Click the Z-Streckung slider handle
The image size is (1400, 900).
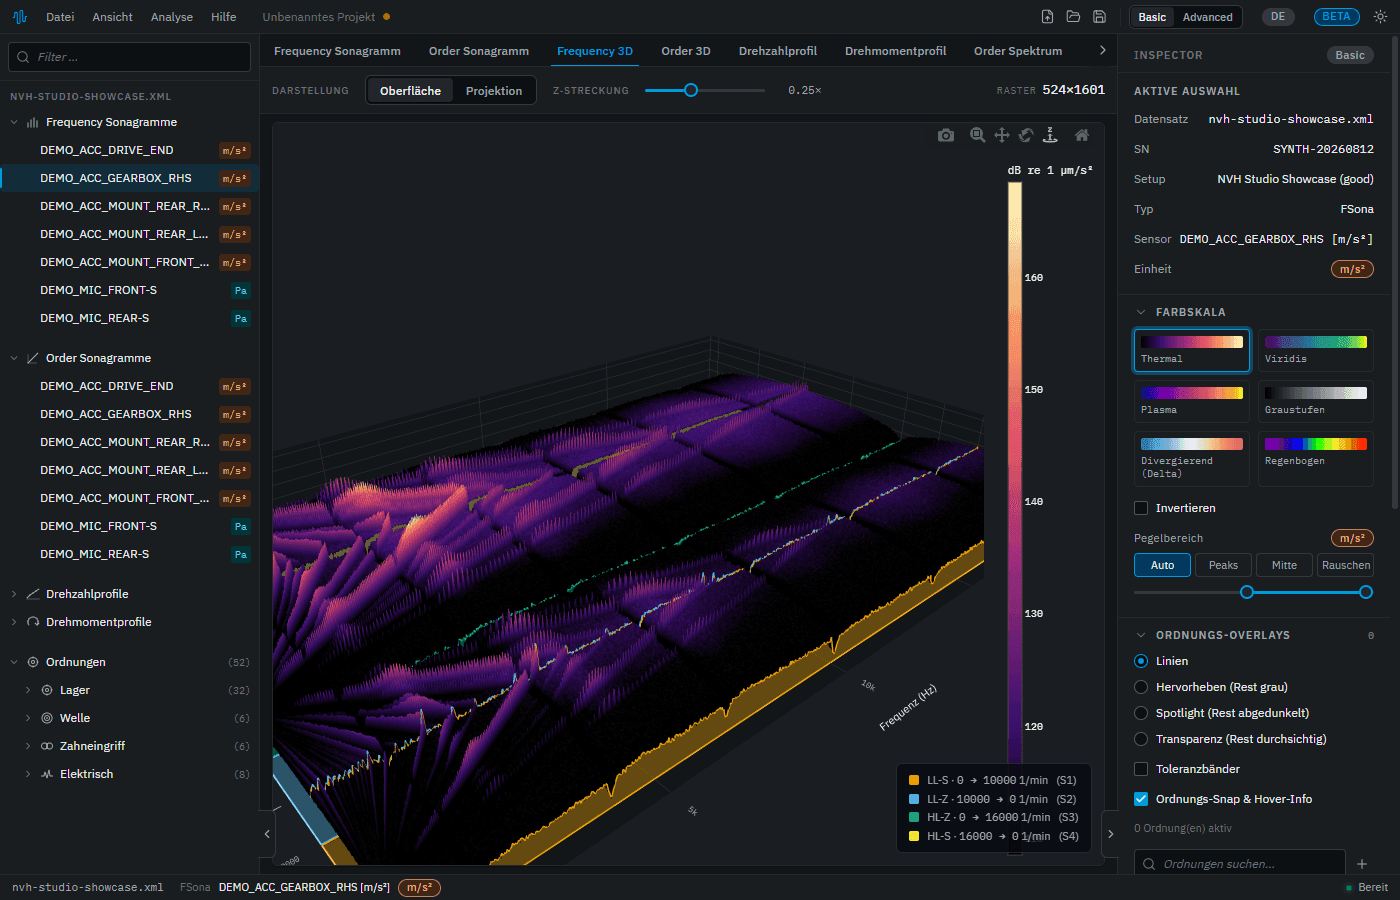pos(690,90)
